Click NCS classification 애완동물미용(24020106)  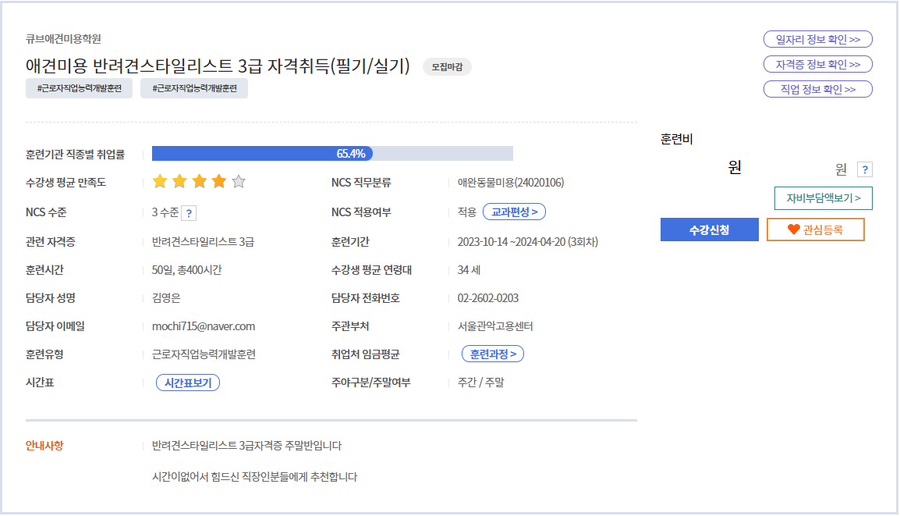tap(510, 183)
